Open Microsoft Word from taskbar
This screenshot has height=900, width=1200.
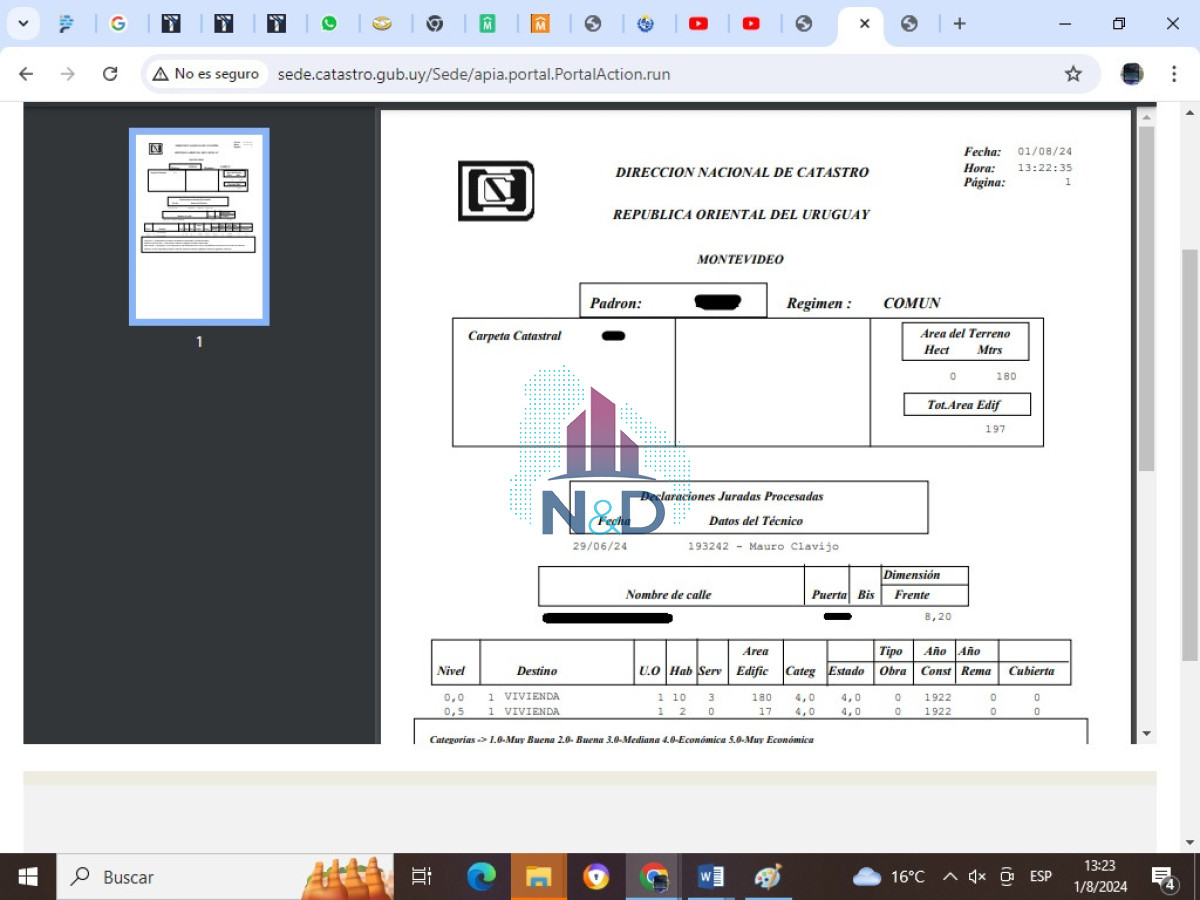coord(711,877)
